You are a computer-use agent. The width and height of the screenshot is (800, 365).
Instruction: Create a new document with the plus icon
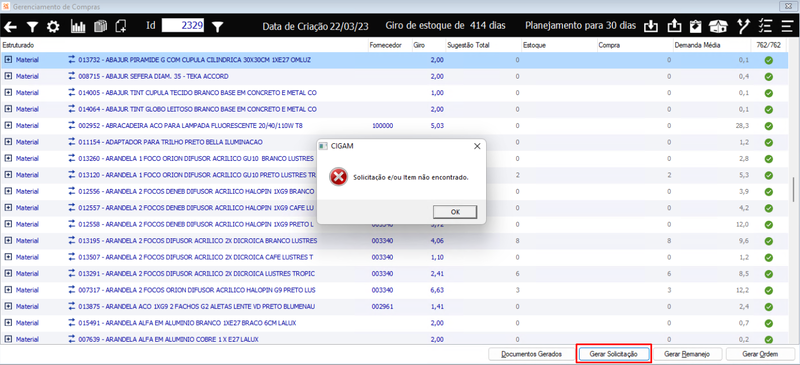(121, 27)
